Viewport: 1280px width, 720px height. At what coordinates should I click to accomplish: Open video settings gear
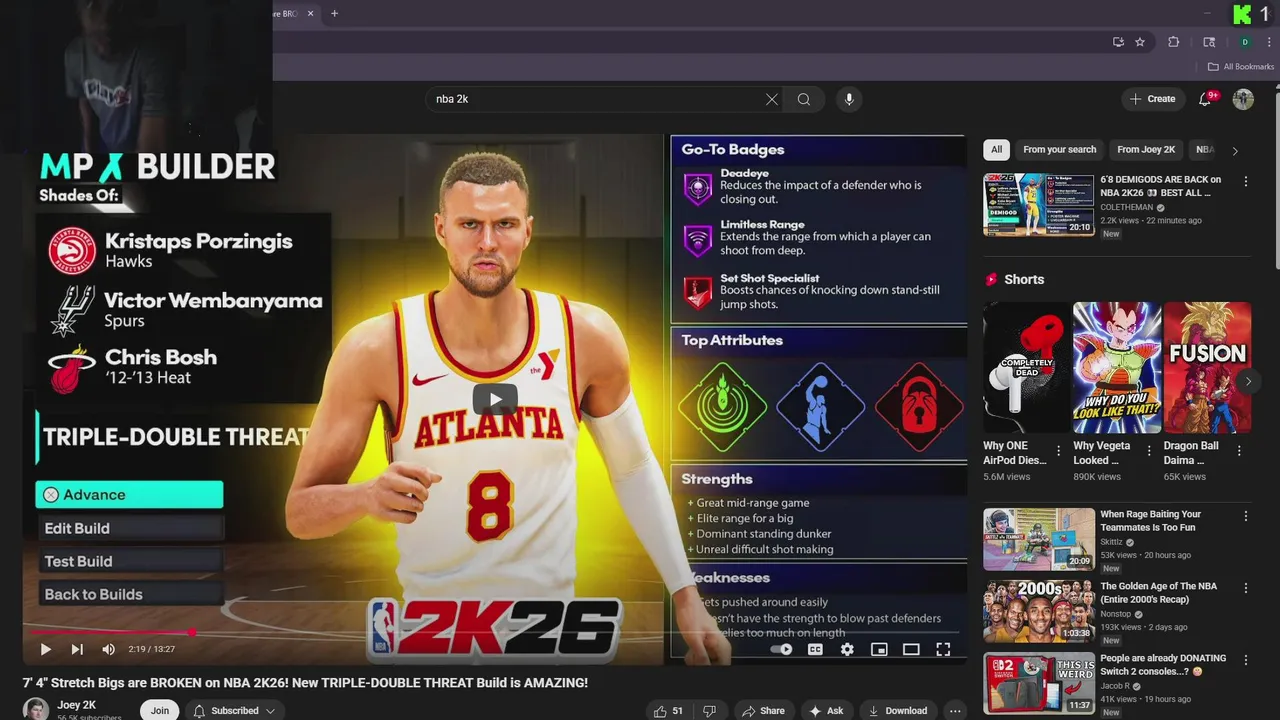pos(847,649)
